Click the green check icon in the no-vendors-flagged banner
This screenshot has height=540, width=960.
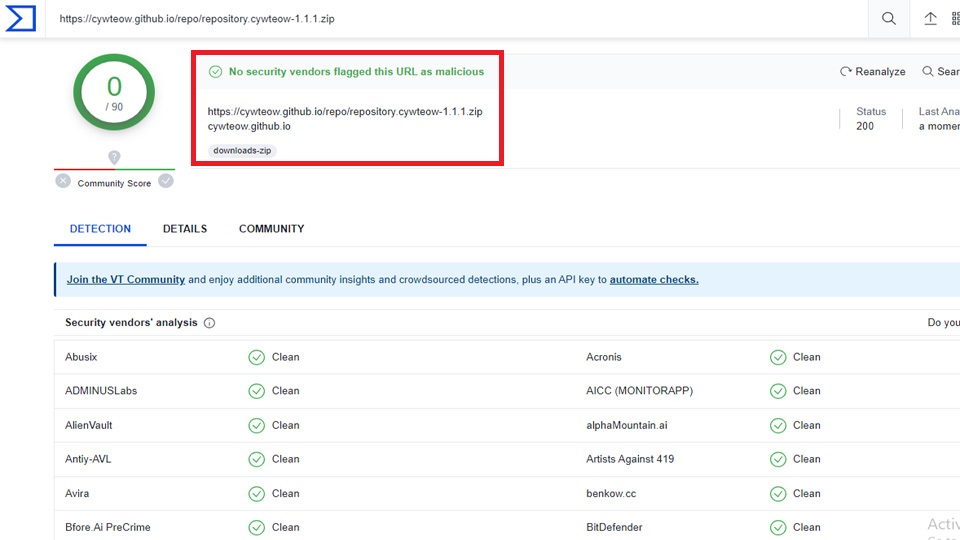[216, 72]
